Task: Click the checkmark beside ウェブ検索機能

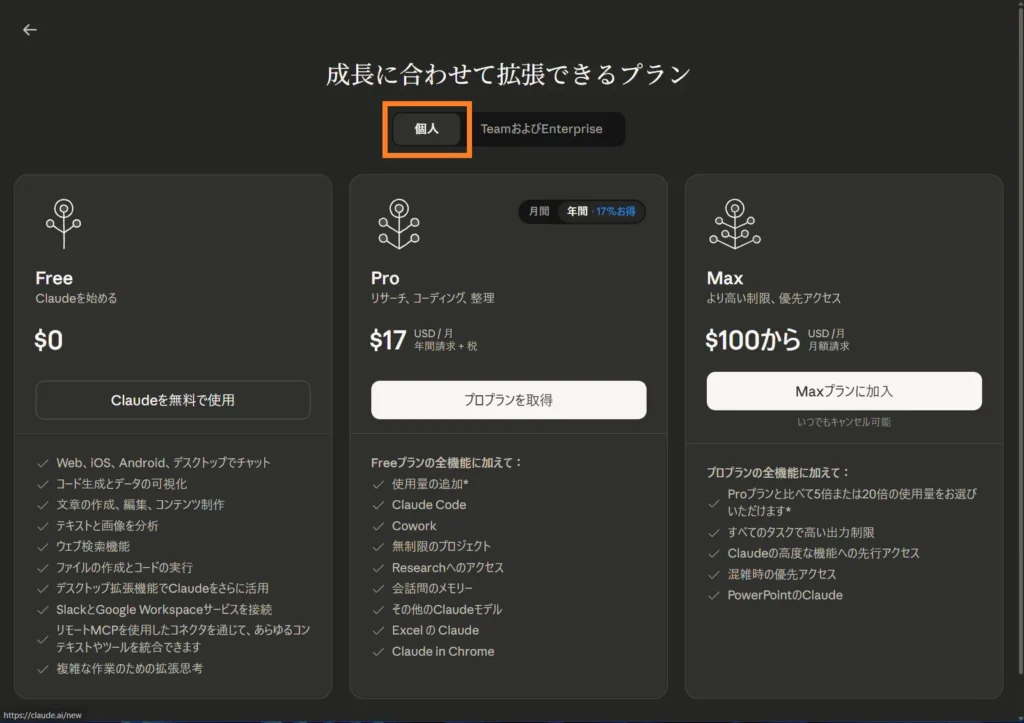Action: [x=41, y=547]
